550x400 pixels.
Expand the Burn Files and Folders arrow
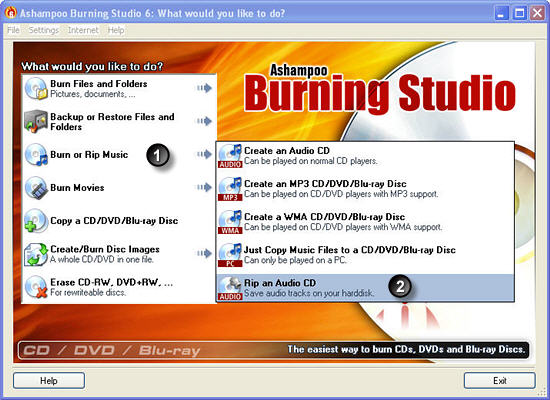pos(204,88)
